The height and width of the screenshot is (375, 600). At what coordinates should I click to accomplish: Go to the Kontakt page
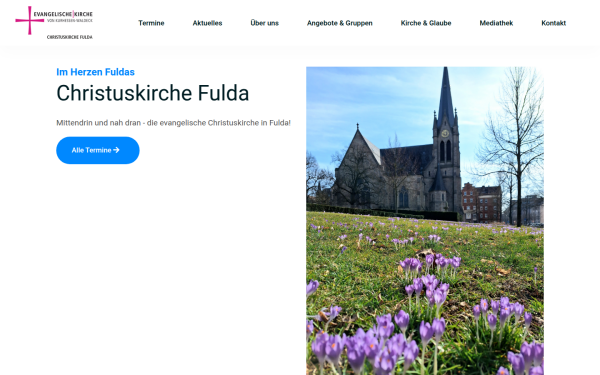coord(553,23)
